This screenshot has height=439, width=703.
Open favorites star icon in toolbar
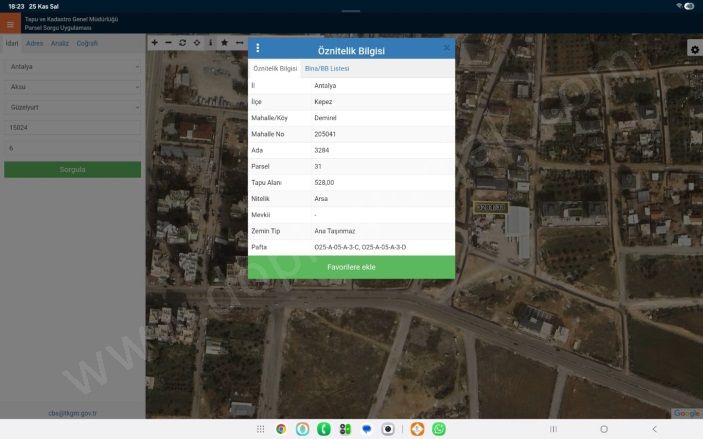point(224,43)
